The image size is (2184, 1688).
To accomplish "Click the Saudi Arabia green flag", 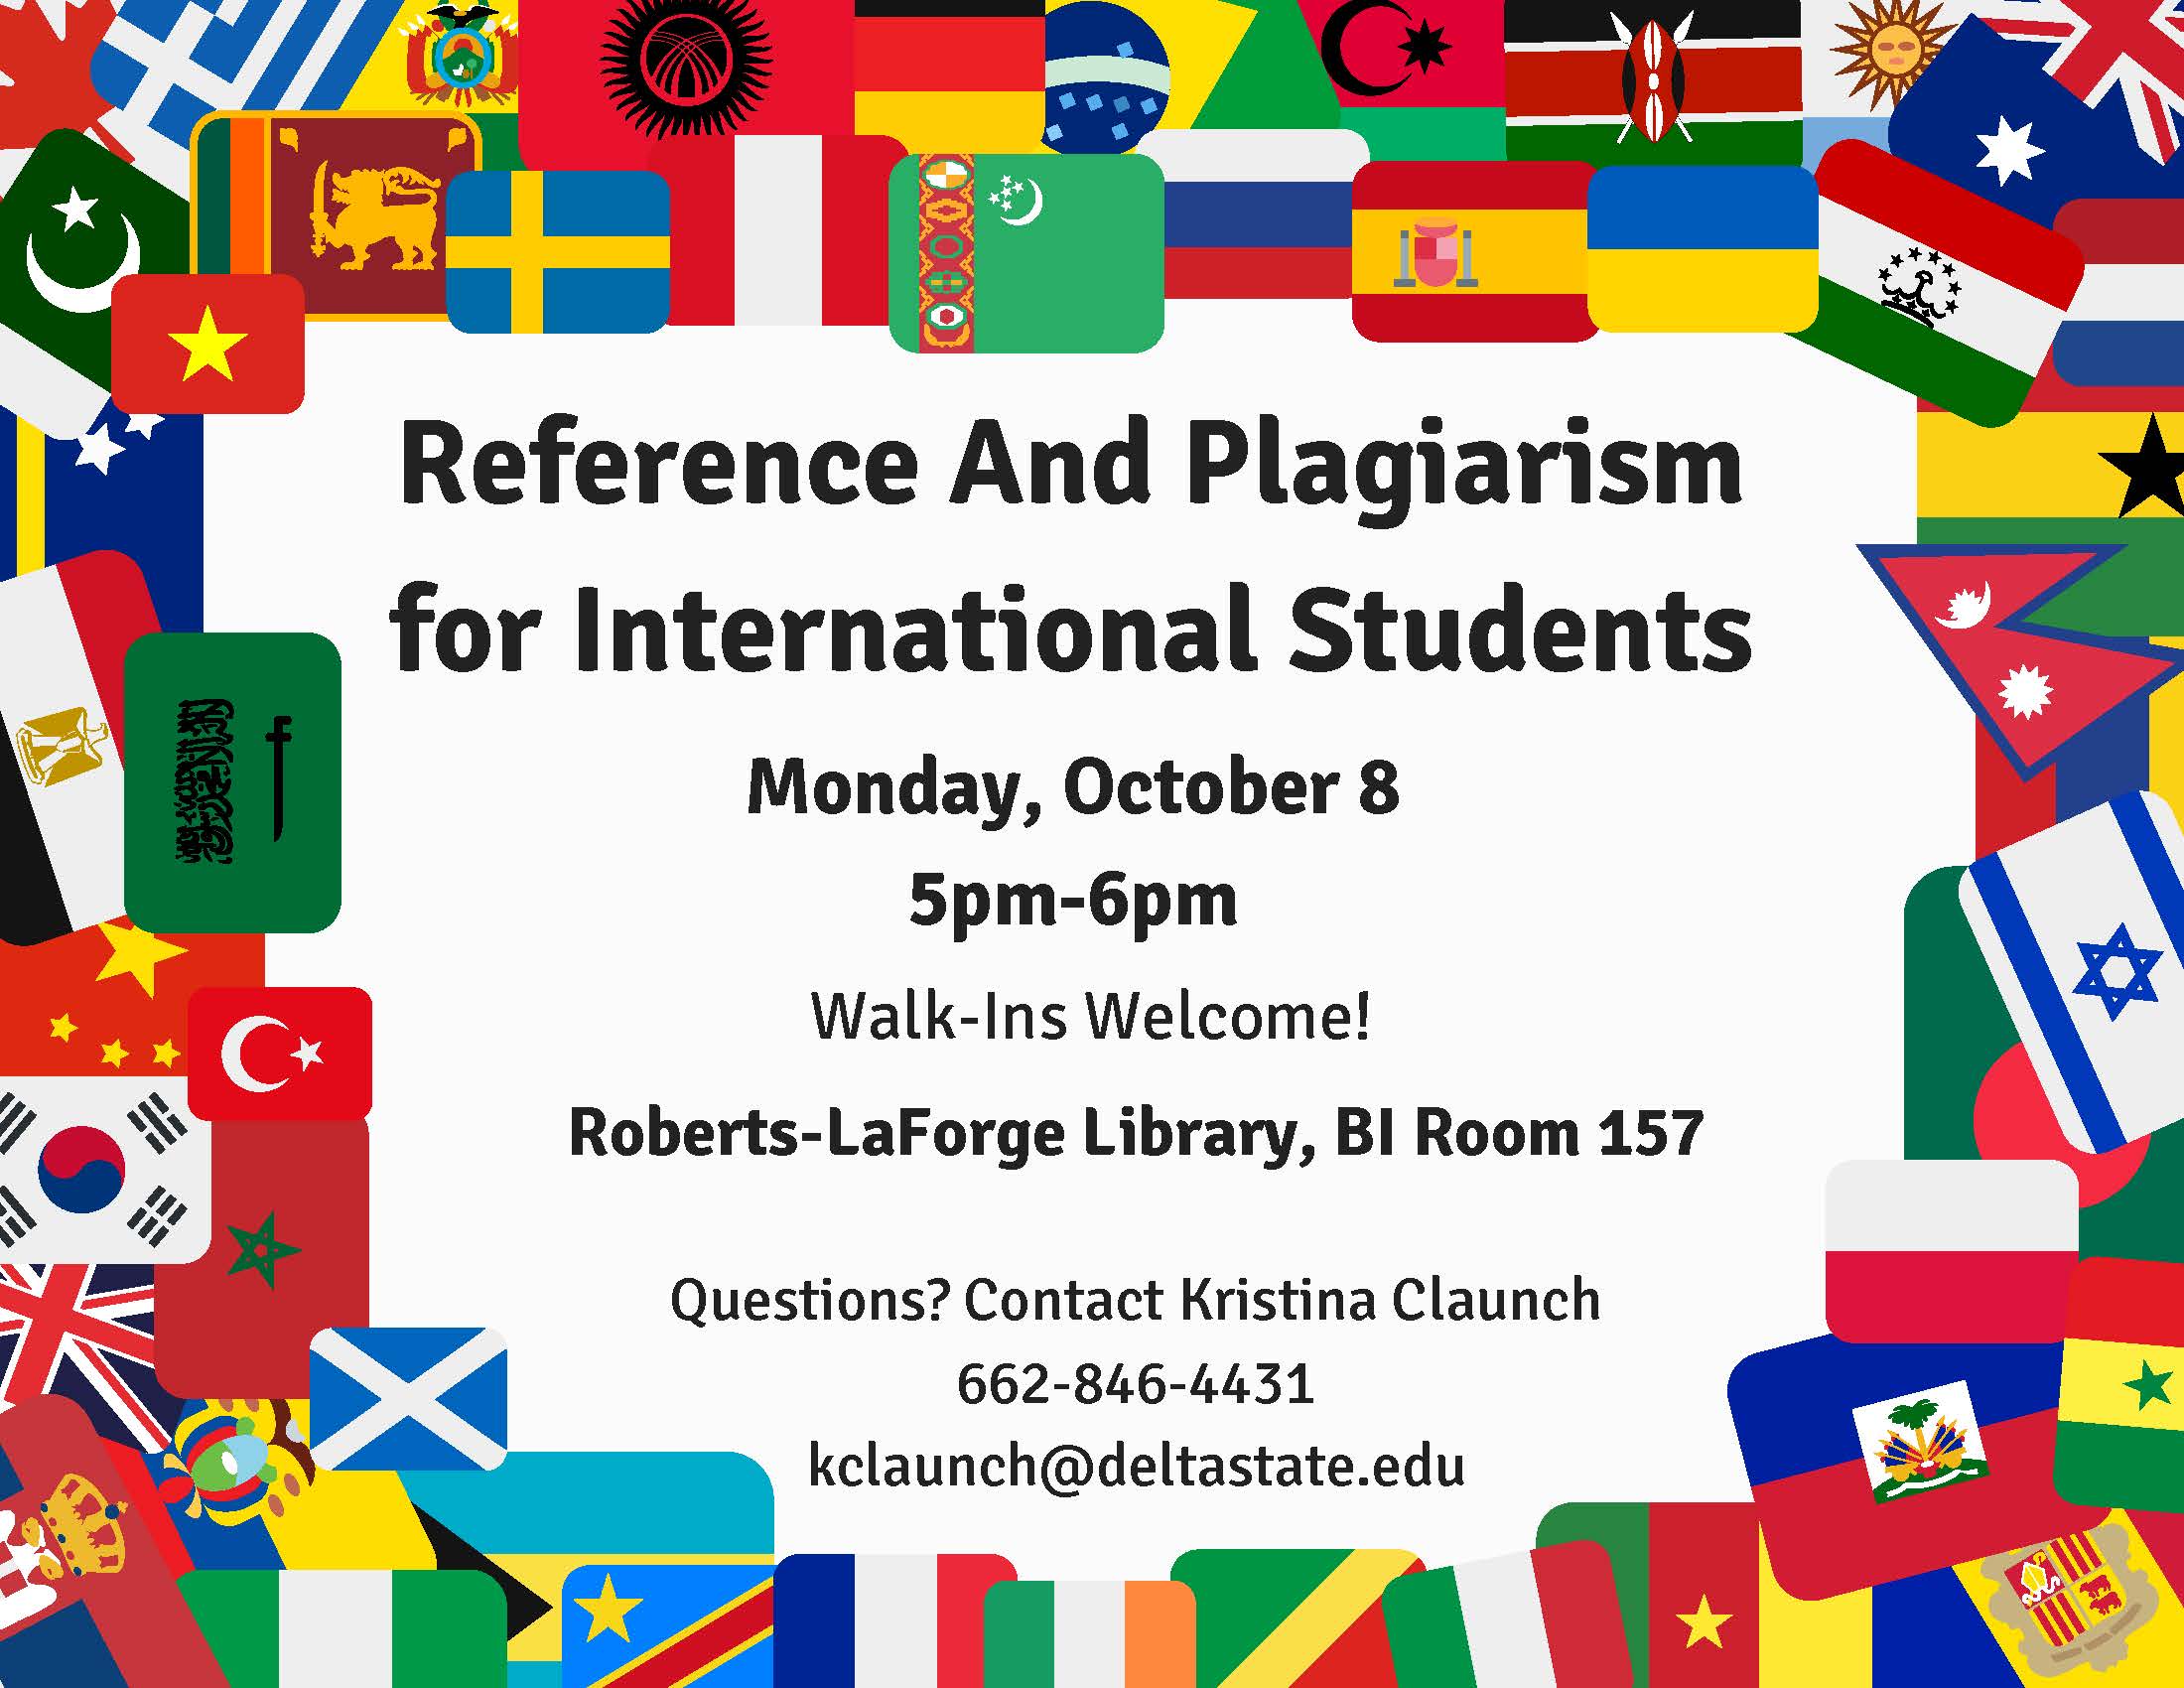I will click(x=233, y=782).
